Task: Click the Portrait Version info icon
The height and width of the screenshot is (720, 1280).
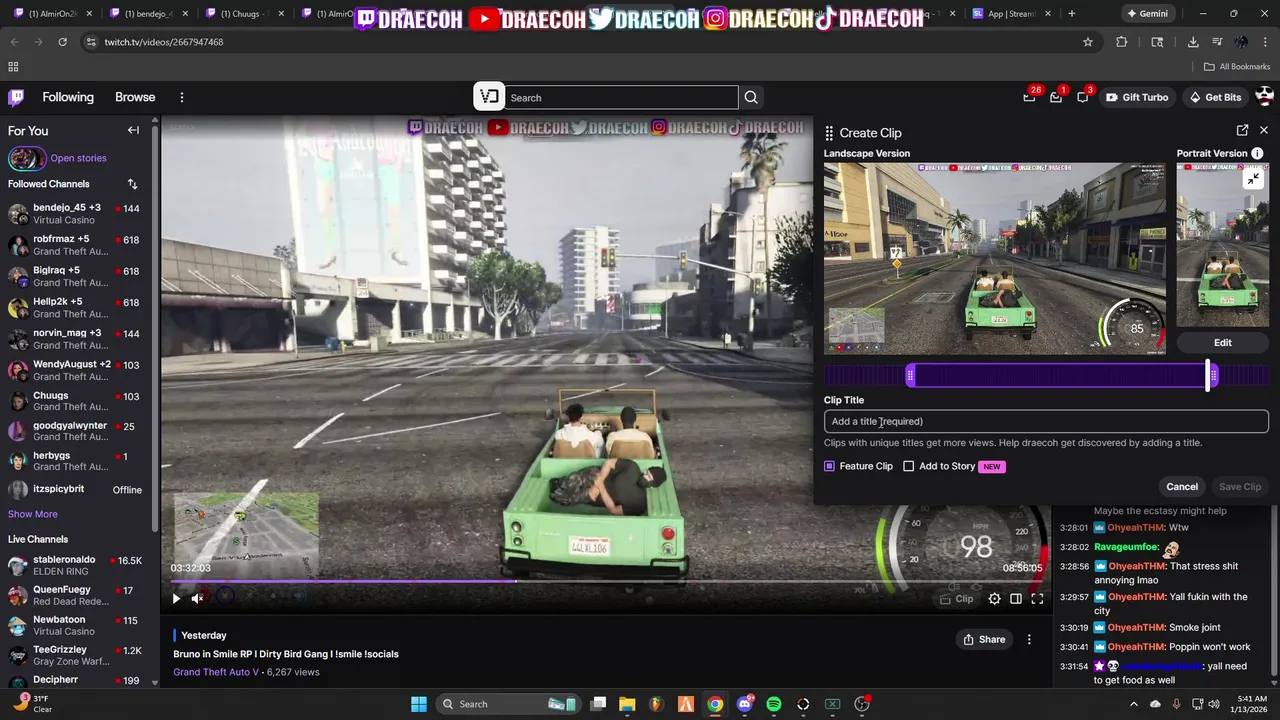Action: [x=1257, y=153]
